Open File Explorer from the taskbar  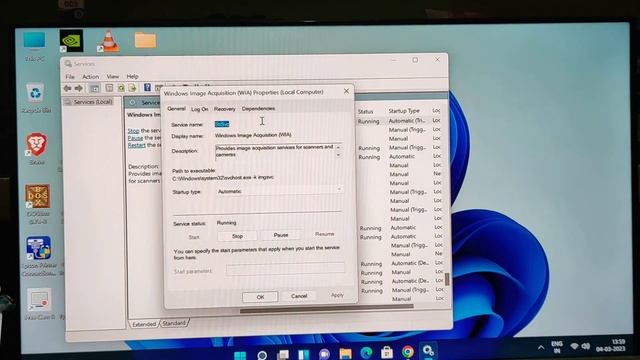coord(345,353)
